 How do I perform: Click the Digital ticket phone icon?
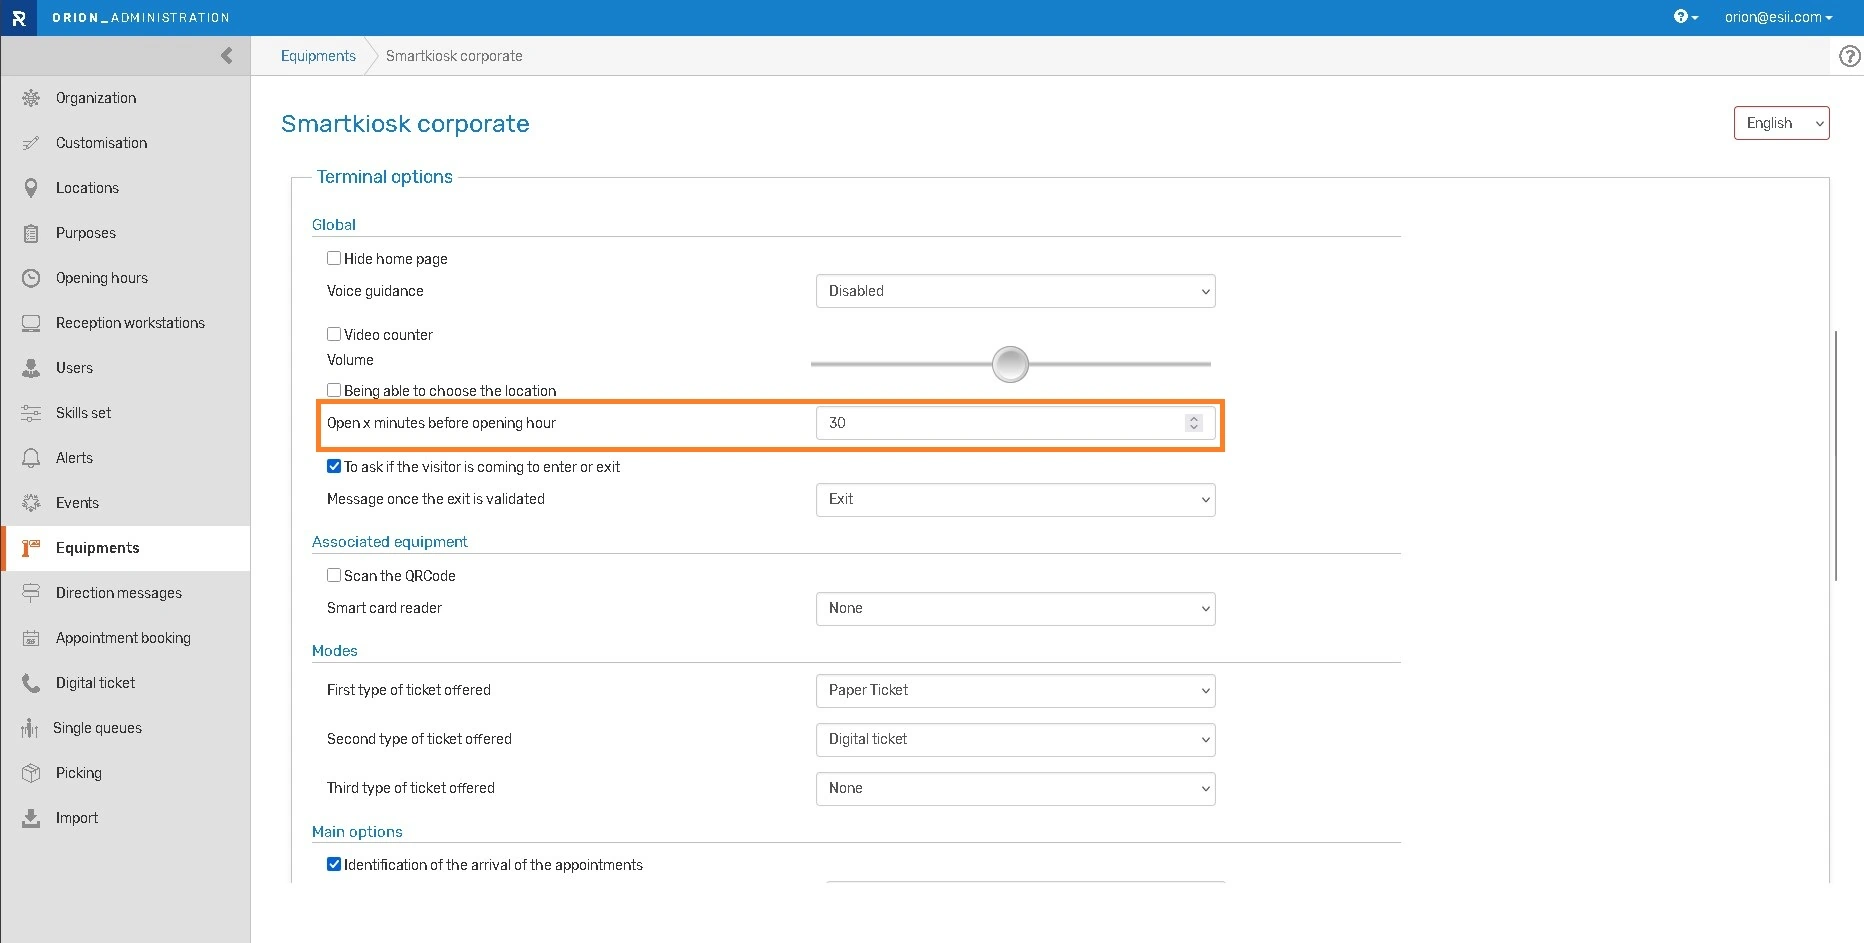coord(31,683)
